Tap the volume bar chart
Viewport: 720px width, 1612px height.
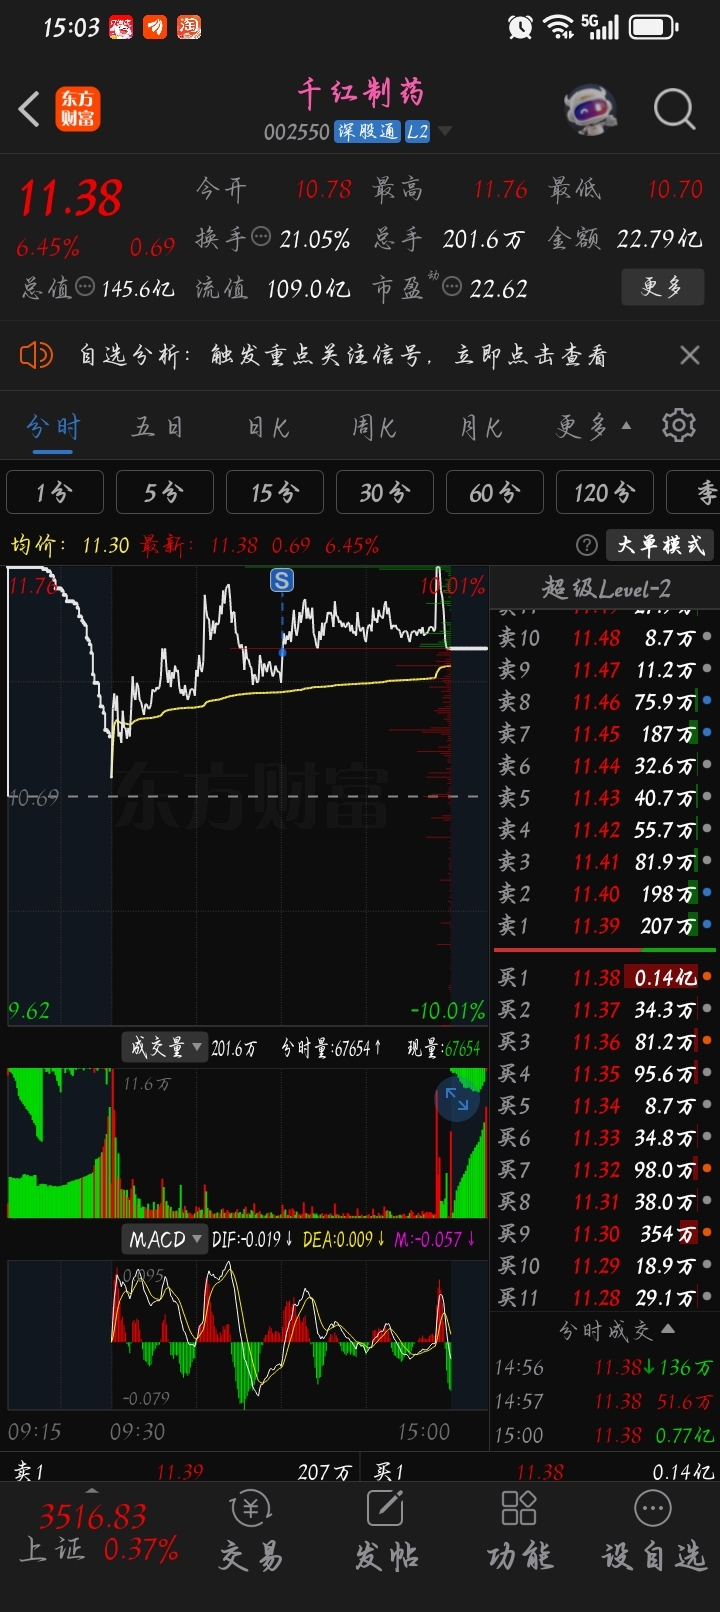[x=247, y=1142]
